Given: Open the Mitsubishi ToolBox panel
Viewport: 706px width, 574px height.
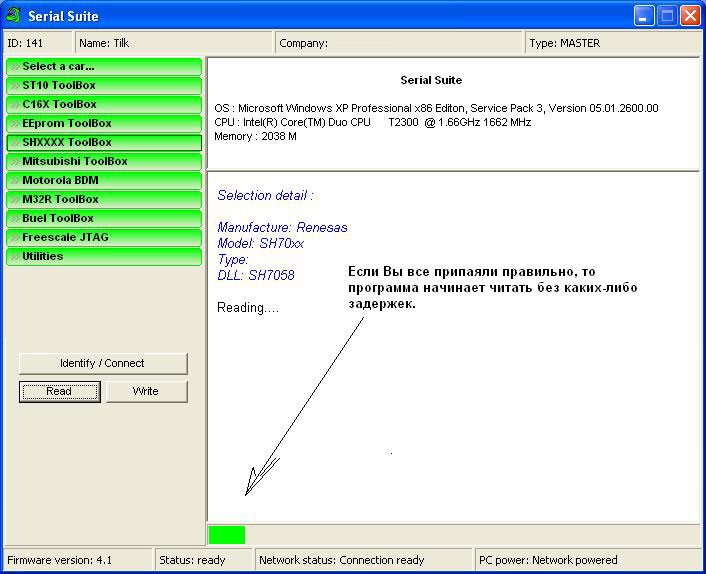Looking at the screenshot, I should (104, 161).
